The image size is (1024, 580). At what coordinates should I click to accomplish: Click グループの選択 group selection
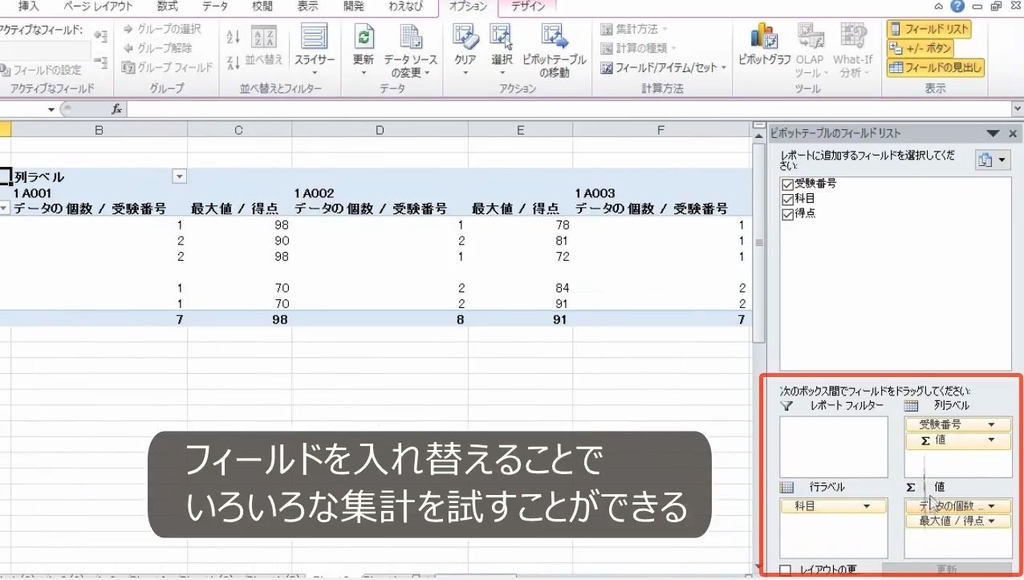point(162,29)
